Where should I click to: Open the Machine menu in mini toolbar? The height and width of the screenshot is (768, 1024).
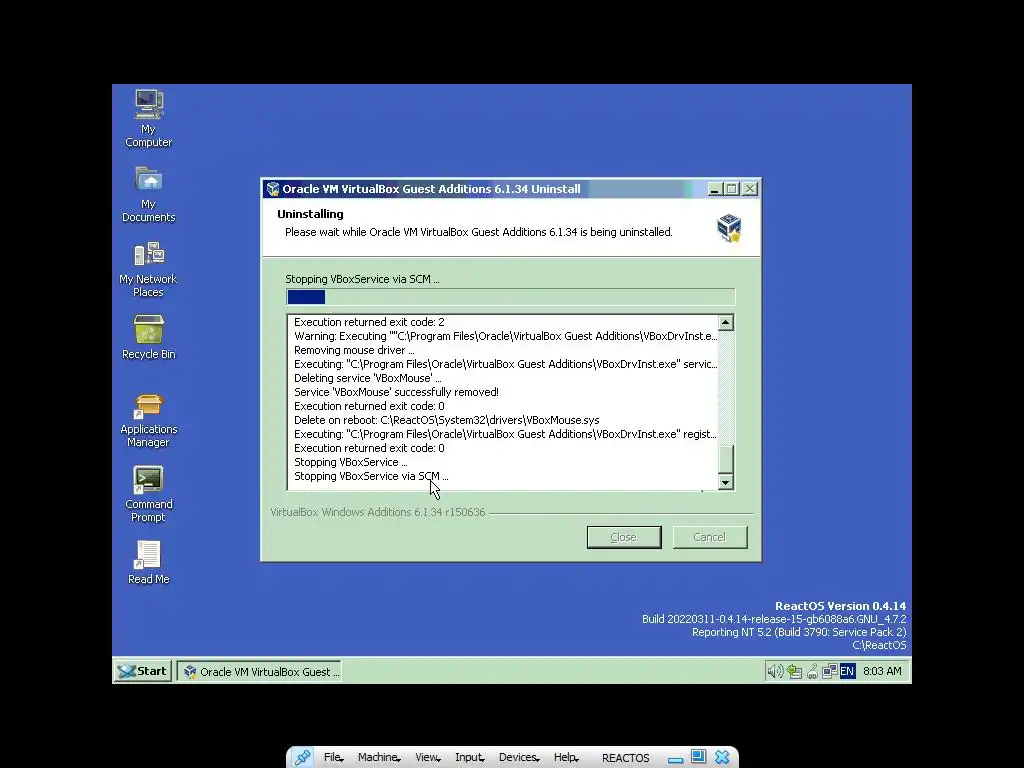(379, 758)
